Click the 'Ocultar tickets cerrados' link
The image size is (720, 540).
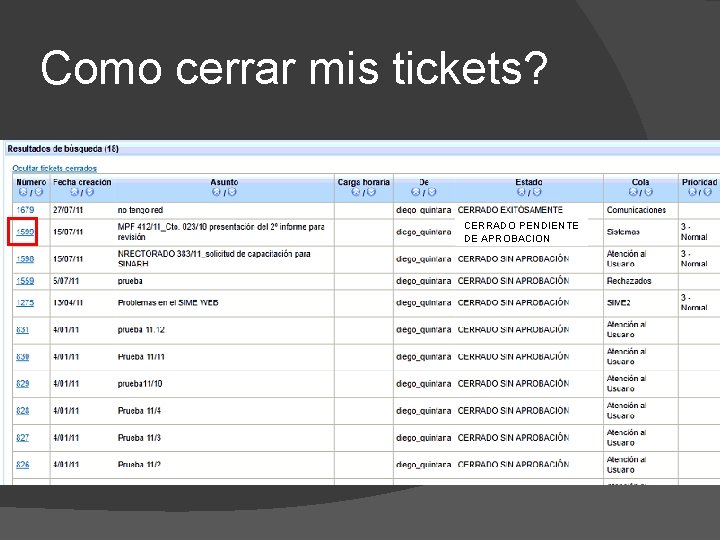click(55, 168)
